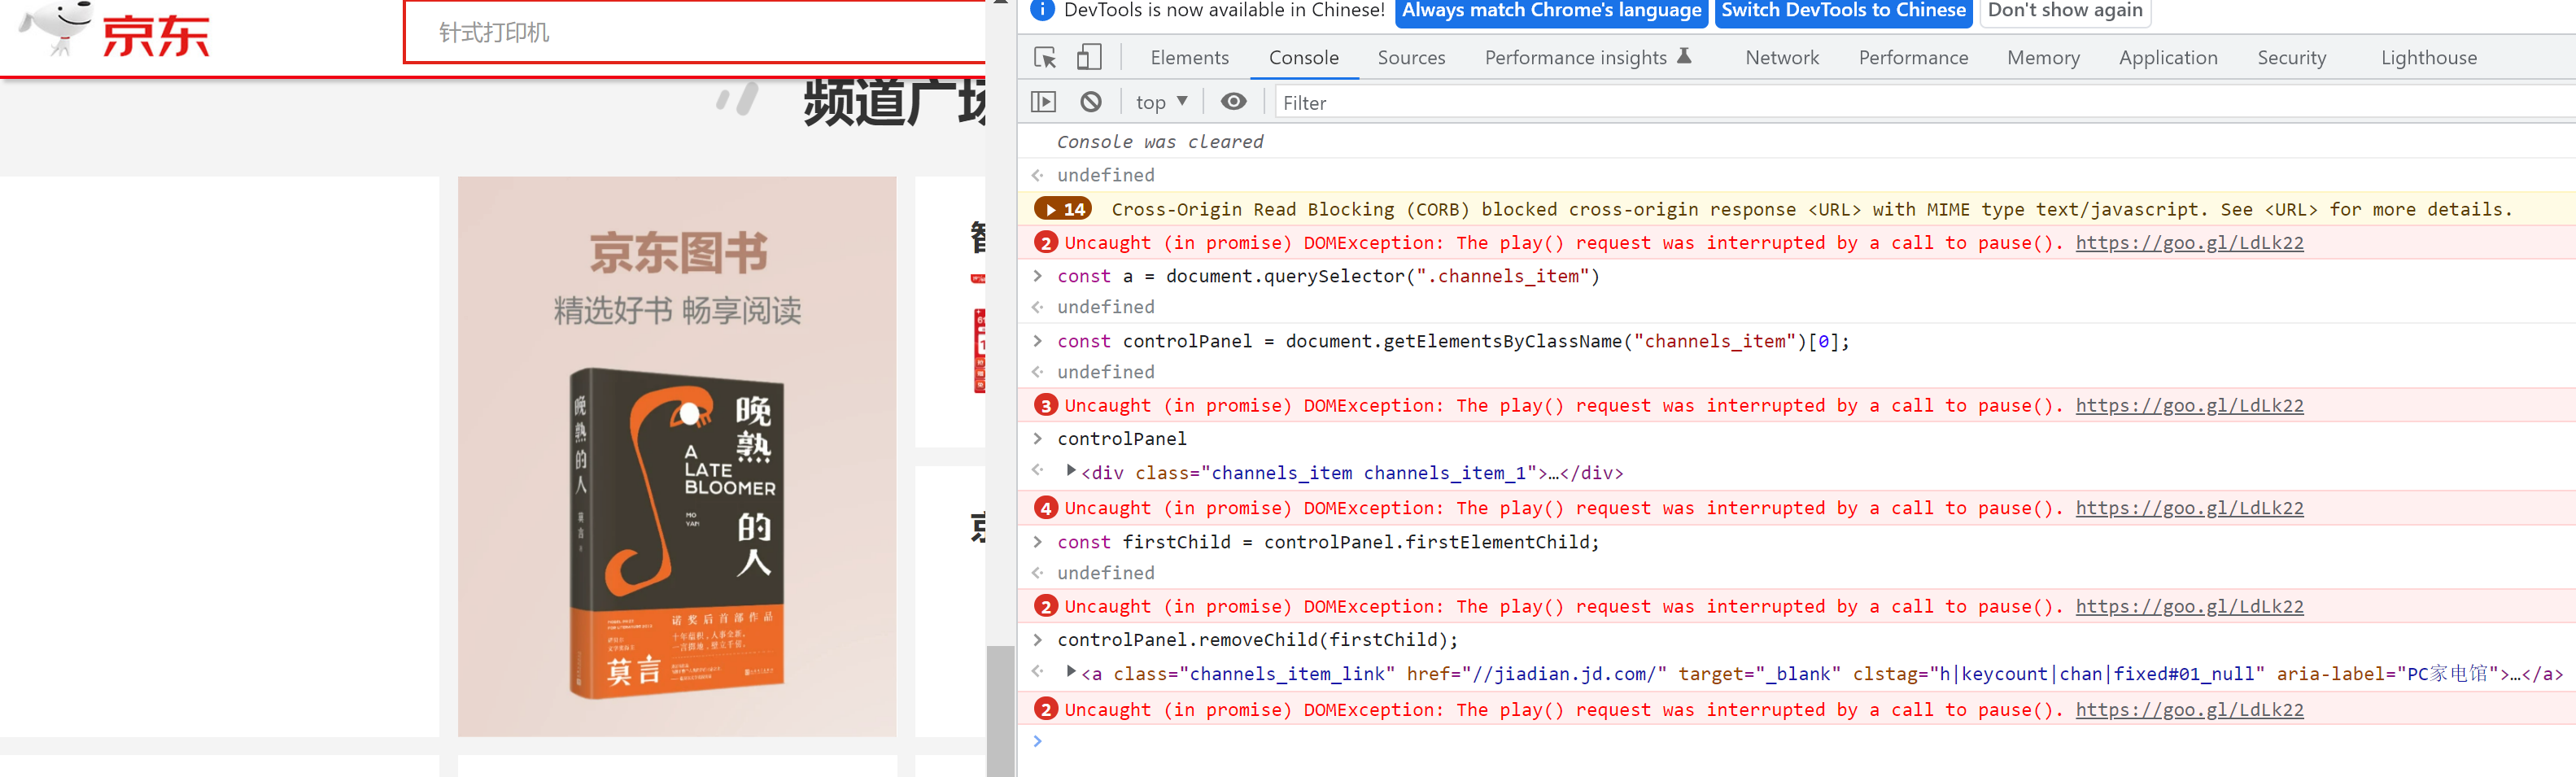Click the 晚熟的人 book cover image
This screenshot has width=2576, height=777.
(677, 533)
